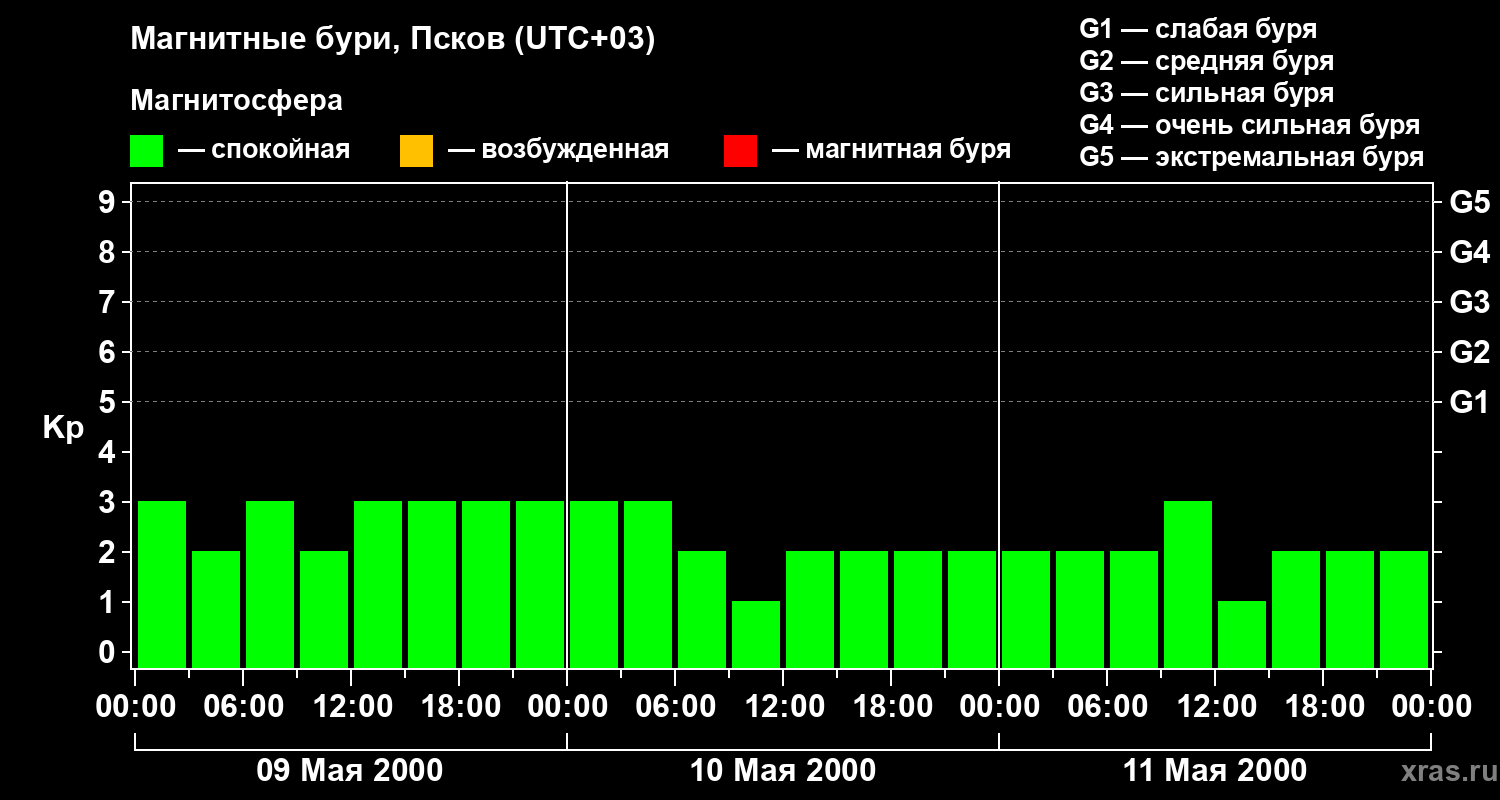Select the G2 label on the right axis
The height and width of the screenshot is (800, 1500).
coord(1469,352)
